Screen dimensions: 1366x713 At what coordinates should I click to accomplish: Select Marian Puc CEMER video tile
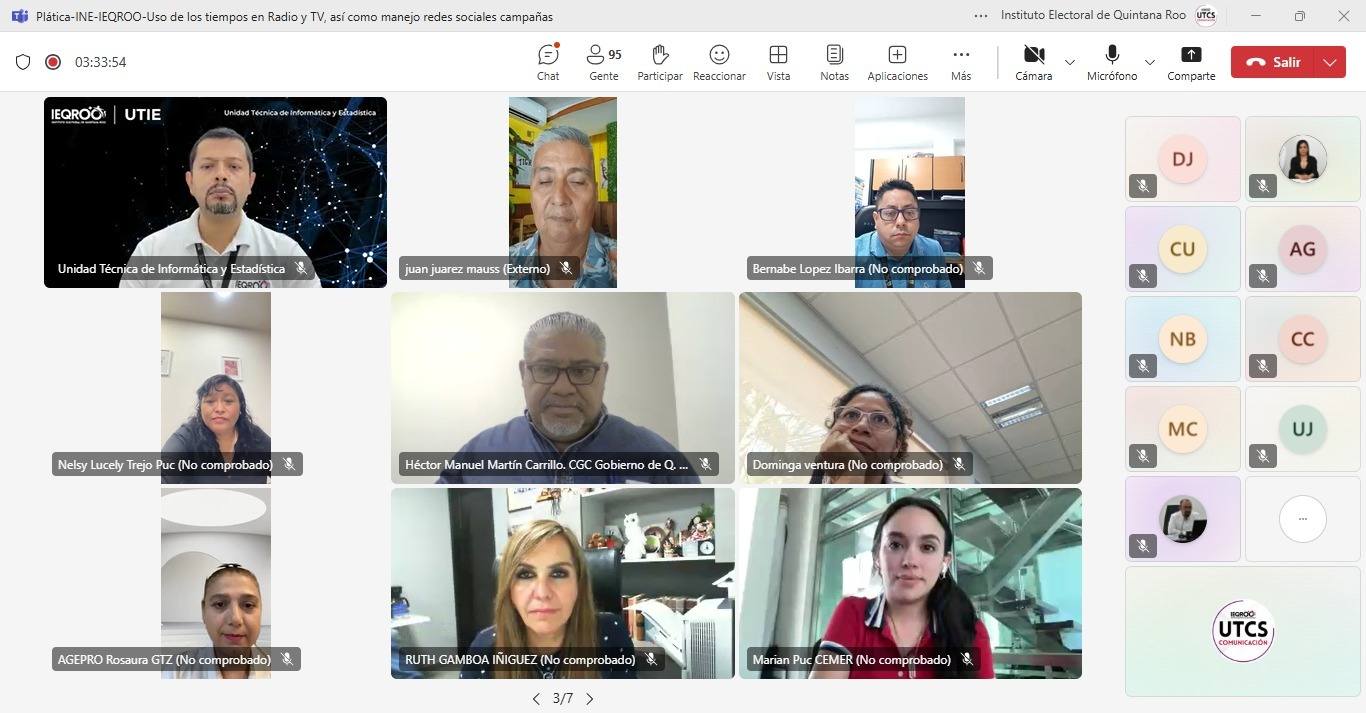coord(910,583)
